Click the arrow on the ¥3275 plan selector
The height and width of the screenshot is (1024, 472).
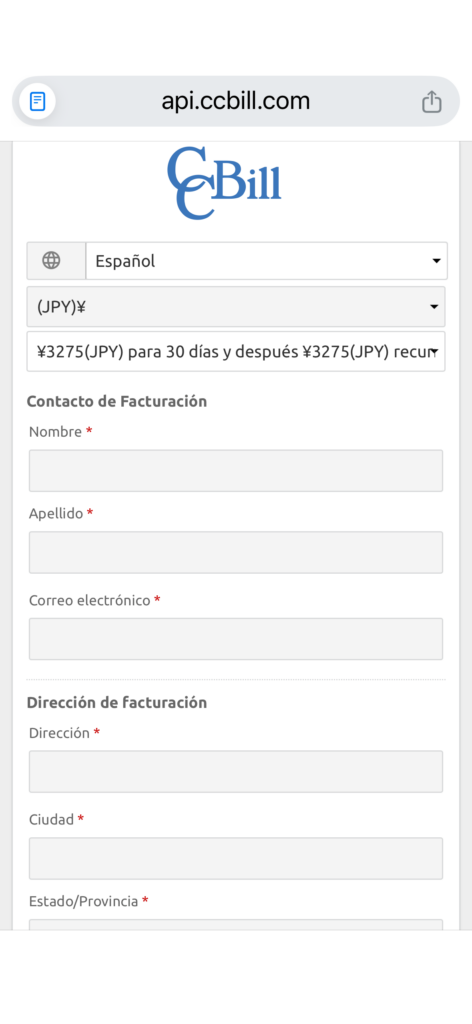click(x=434, y=352)
